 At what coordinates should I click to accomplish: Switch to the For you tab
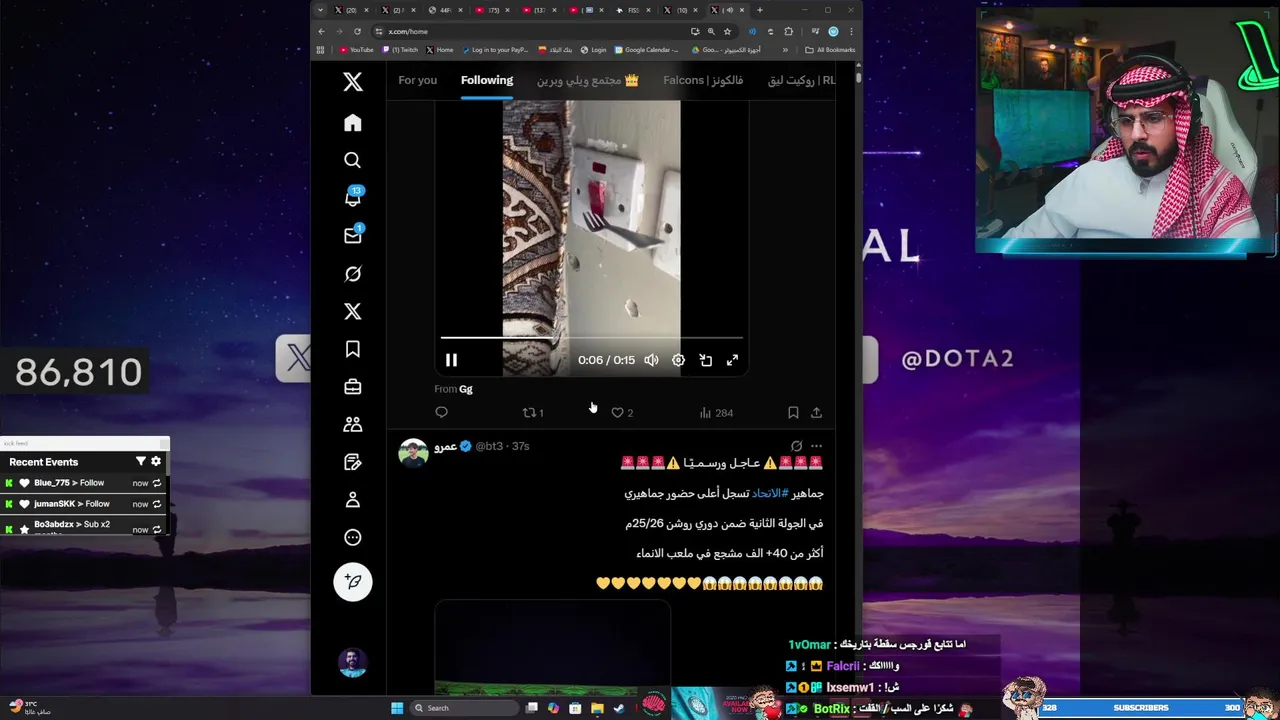(418, 80)
